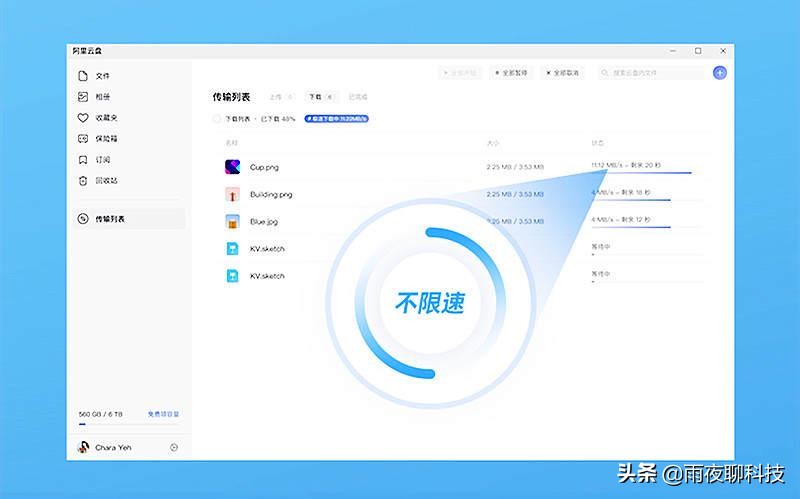Open the 回收站 recycle bin icon
This screenshot has height=499, width=800.
83,181
